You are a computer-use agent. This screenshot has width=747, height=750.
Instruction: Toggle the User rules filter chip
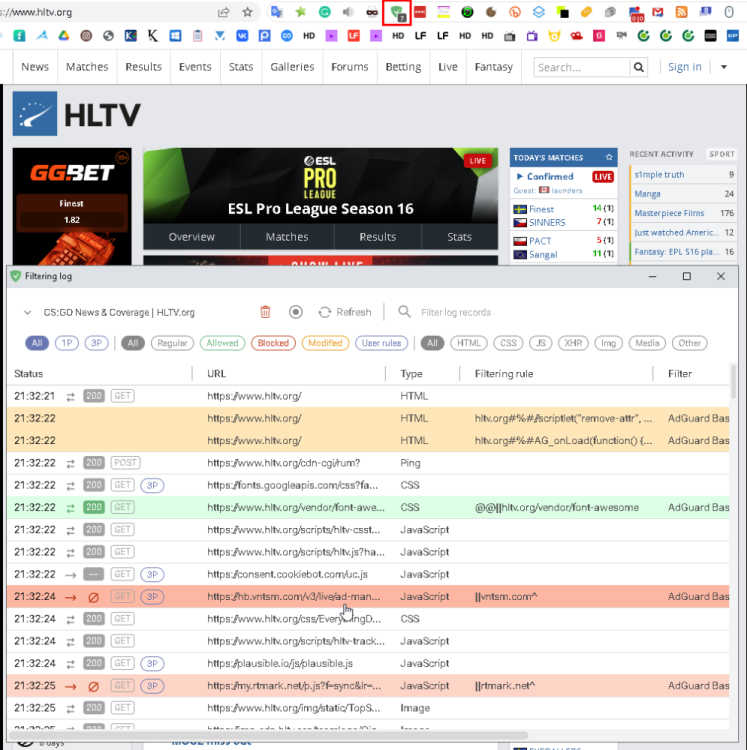[381, 343]
